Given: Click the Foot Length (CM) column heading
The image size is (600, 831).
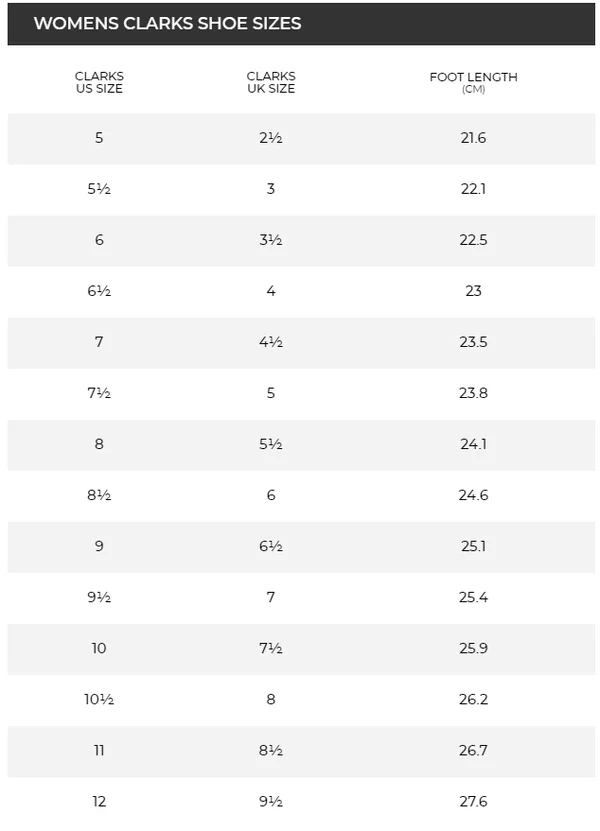Looking at the screenshot, I should point(473,83).
